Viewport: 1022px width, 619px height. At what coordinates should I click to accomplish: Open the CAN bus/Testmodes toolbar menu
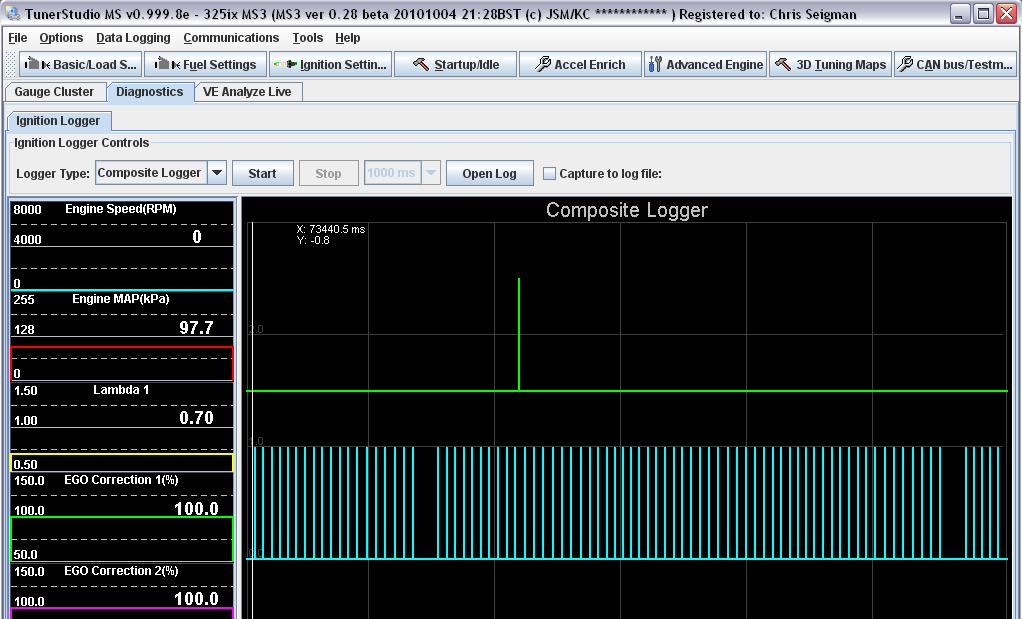click(956, 65)
